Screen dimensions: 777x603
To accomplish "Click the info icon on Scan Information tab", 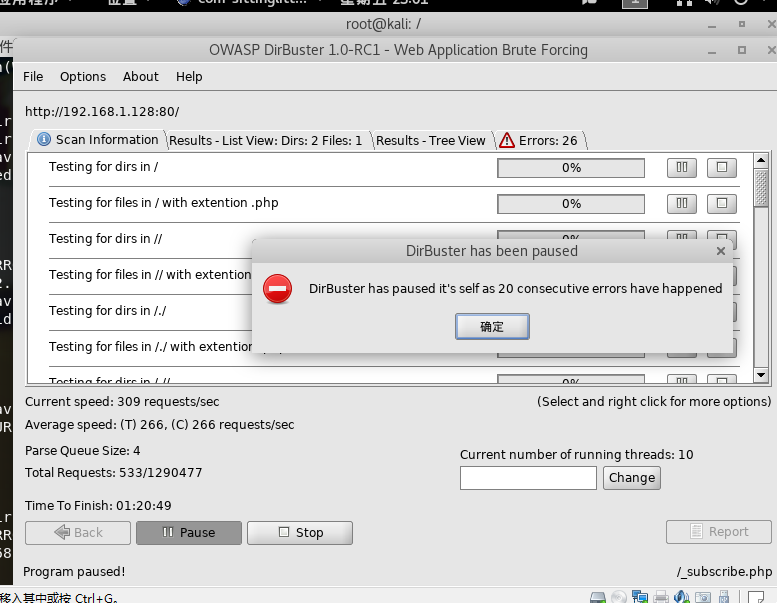I will click(44, 139).
